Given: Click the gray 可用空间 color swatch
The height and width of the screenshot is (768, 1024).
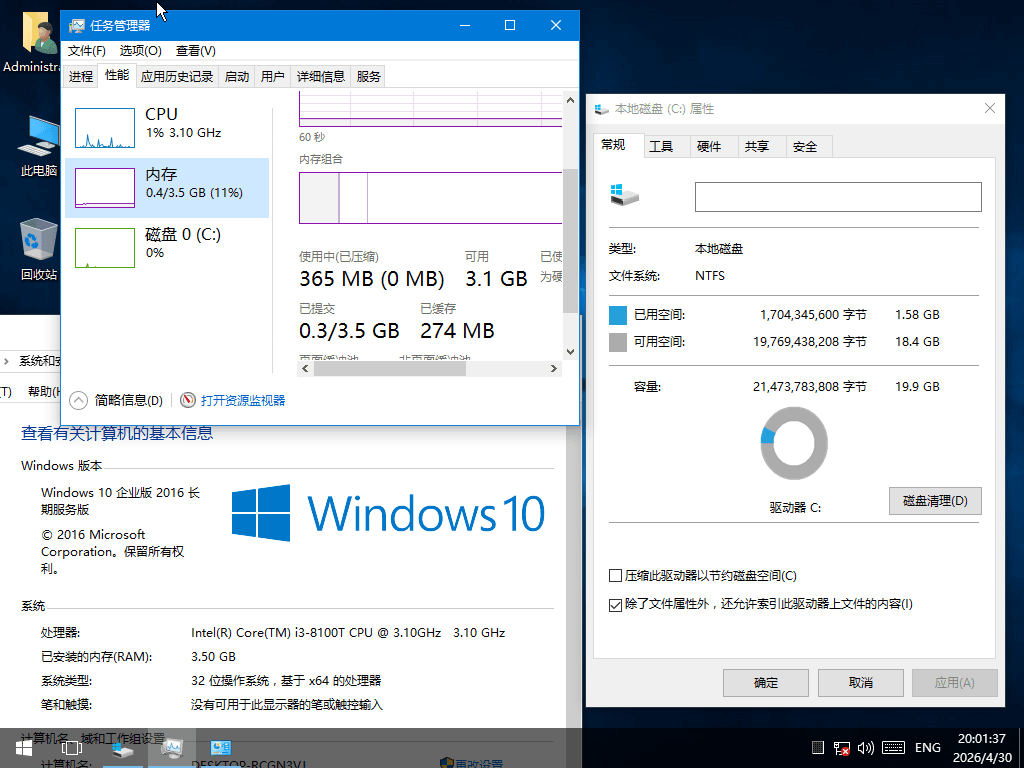Looking at the screenshot, I should [618, 342].
